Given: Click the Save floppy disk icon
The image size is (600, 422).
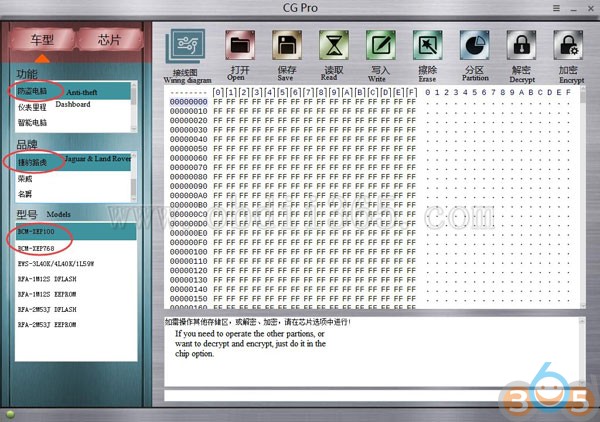Looking at the screenshot, I should (x=287, y=45).
